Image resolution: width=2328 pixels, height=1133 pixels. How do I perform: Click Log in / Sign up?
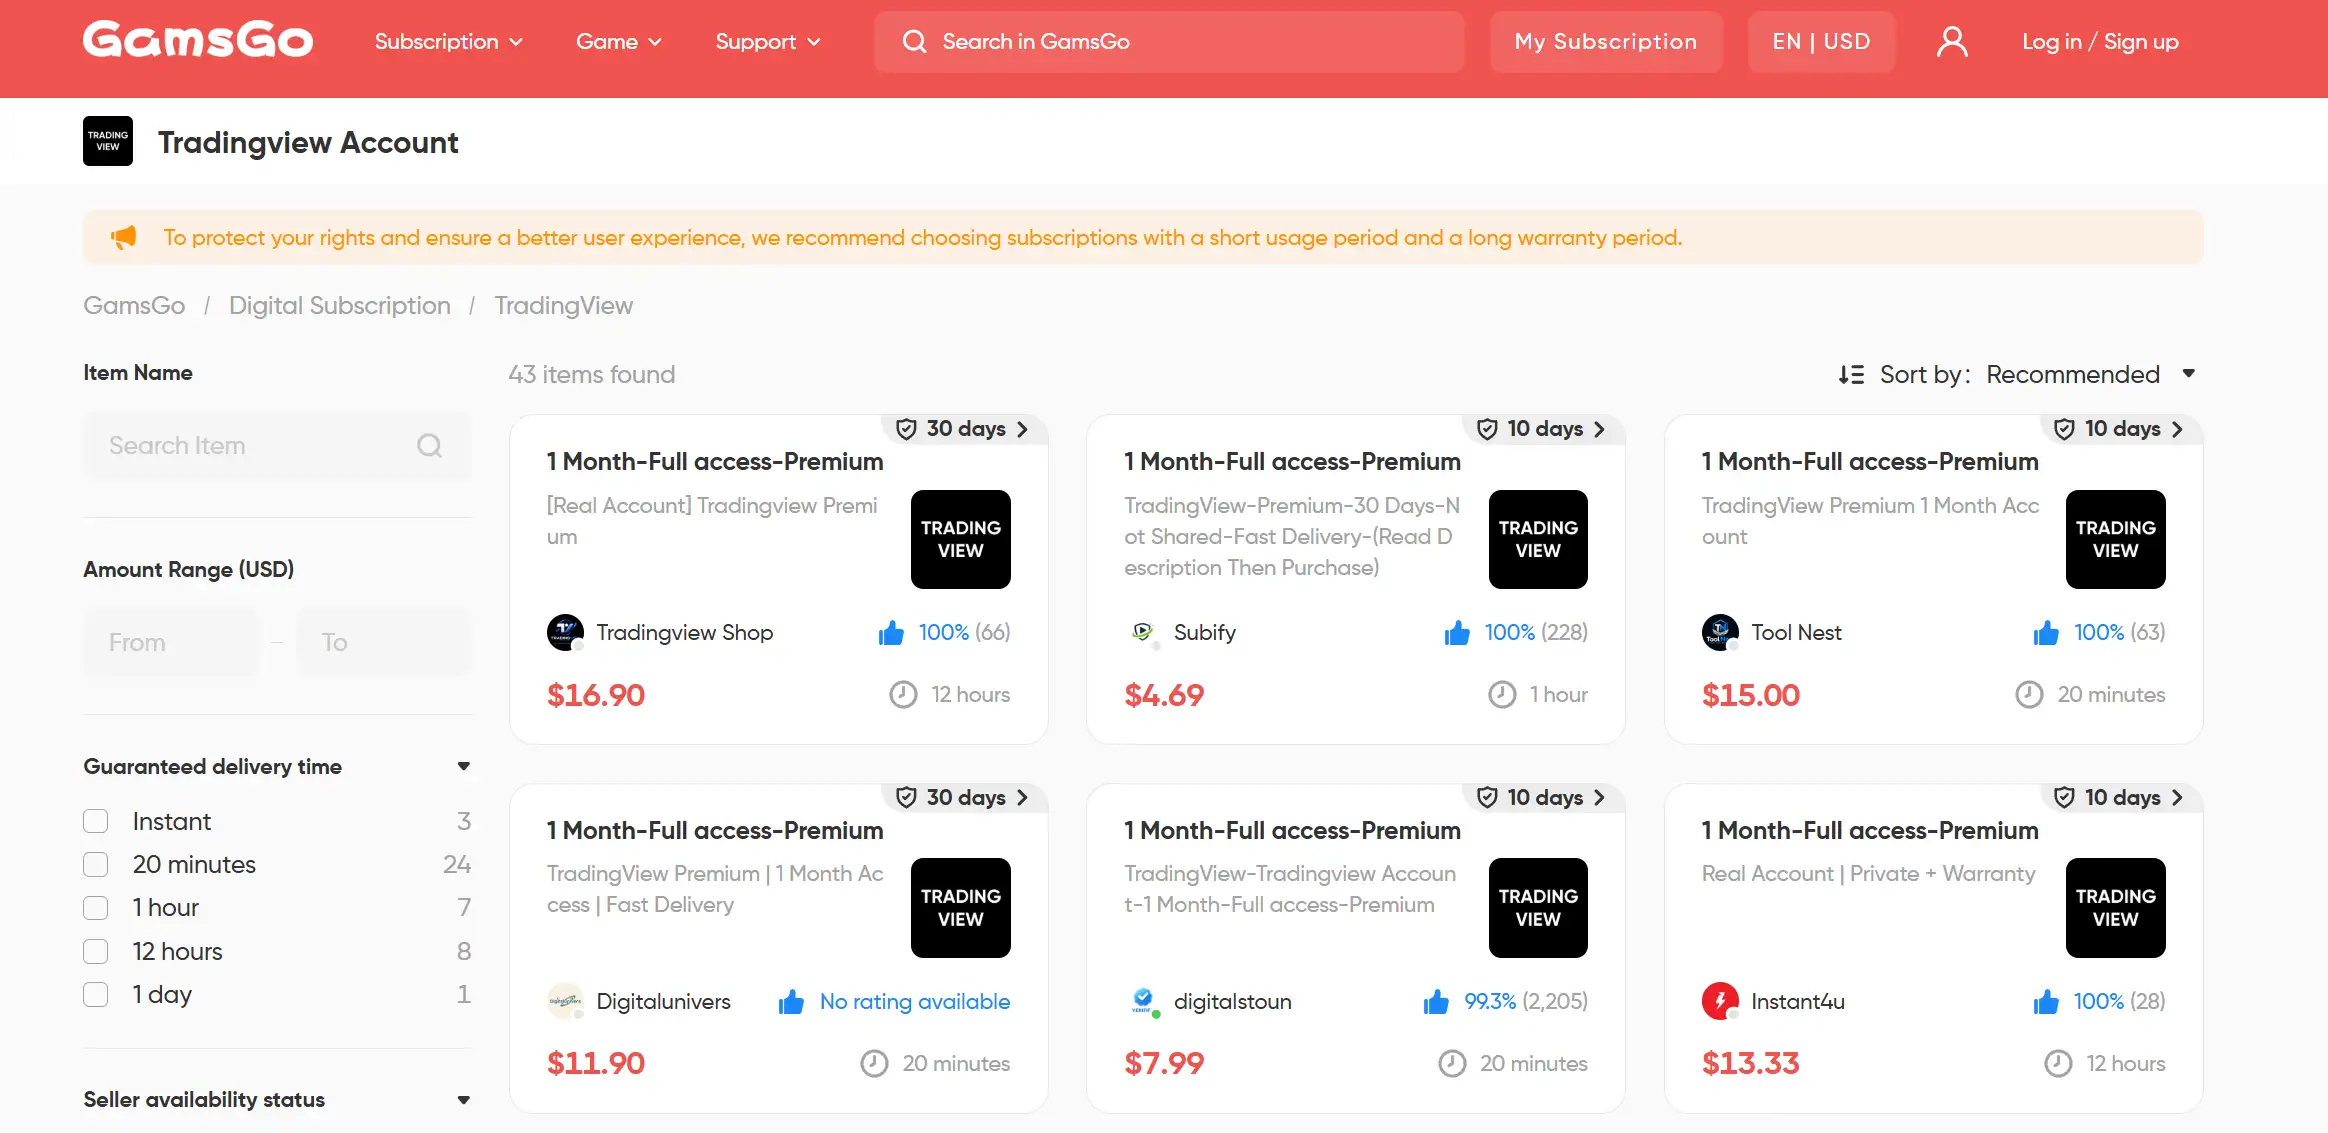tap(2100, 41)
